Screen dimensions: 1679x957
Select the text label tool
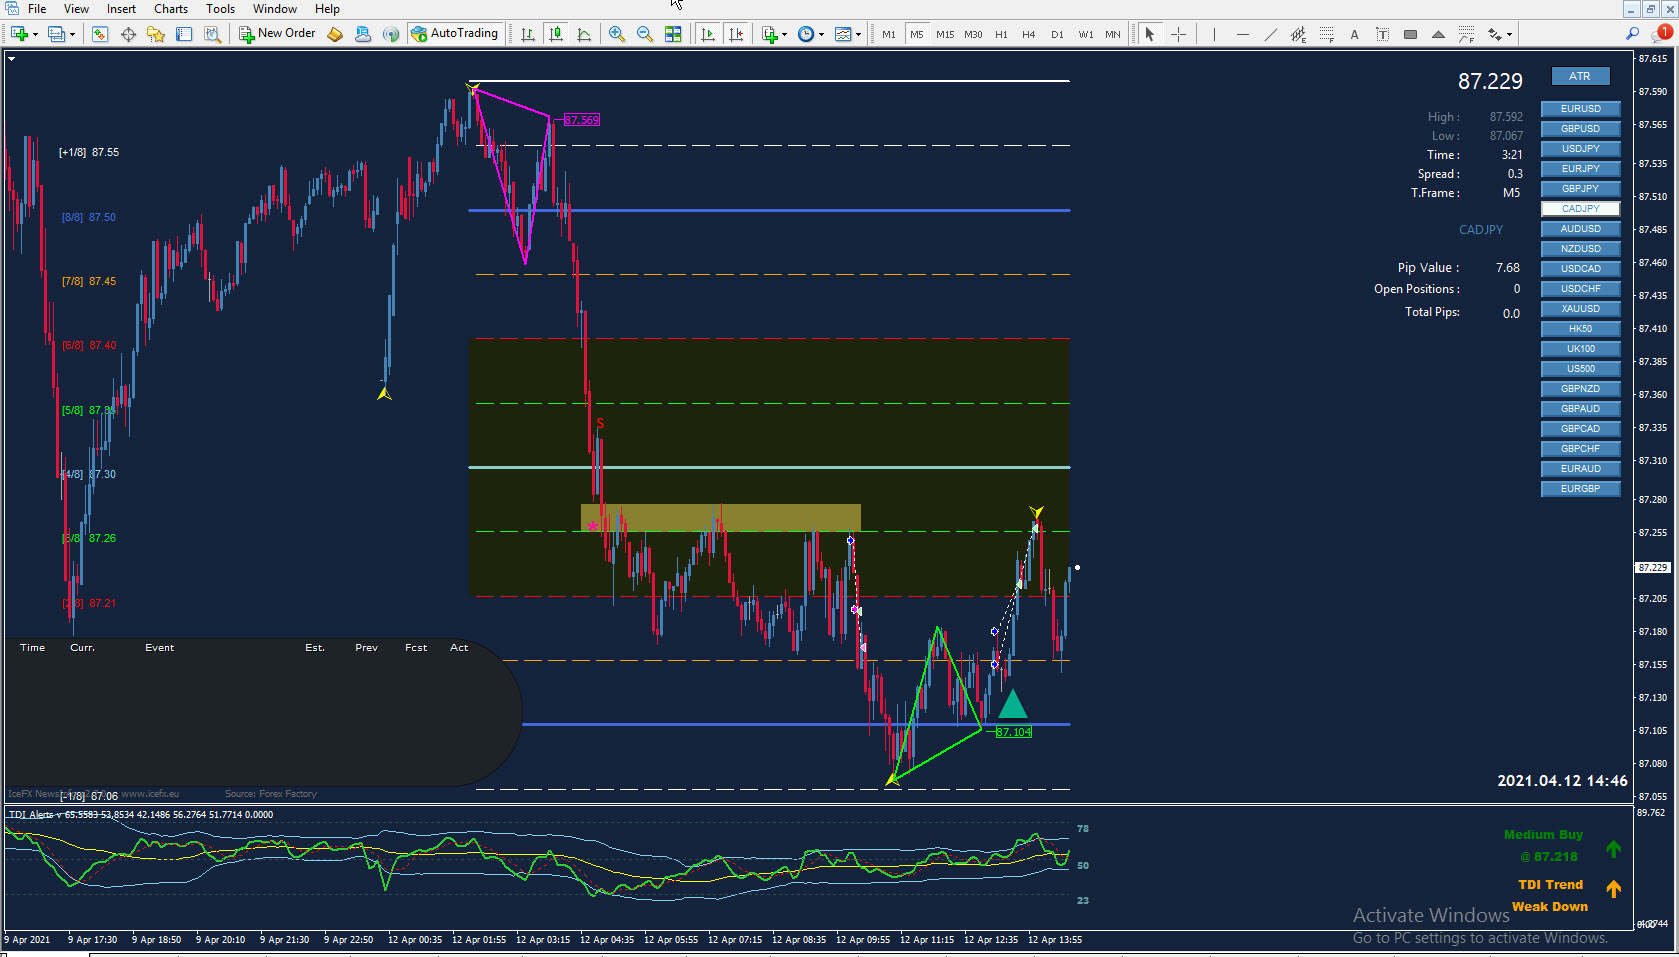[1382, 34]
